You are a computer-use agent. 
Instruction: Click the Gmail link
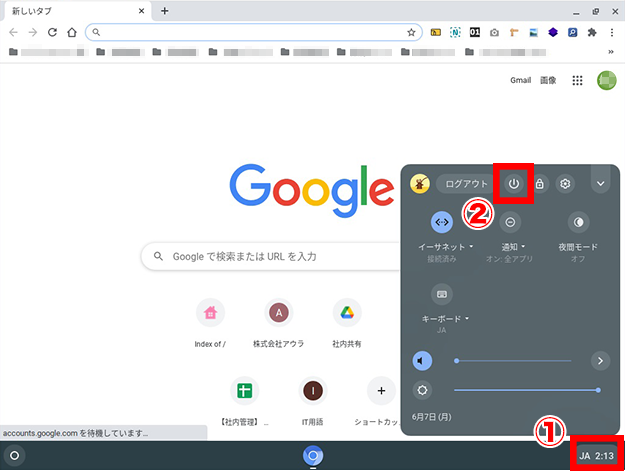(x=521, y=80)
